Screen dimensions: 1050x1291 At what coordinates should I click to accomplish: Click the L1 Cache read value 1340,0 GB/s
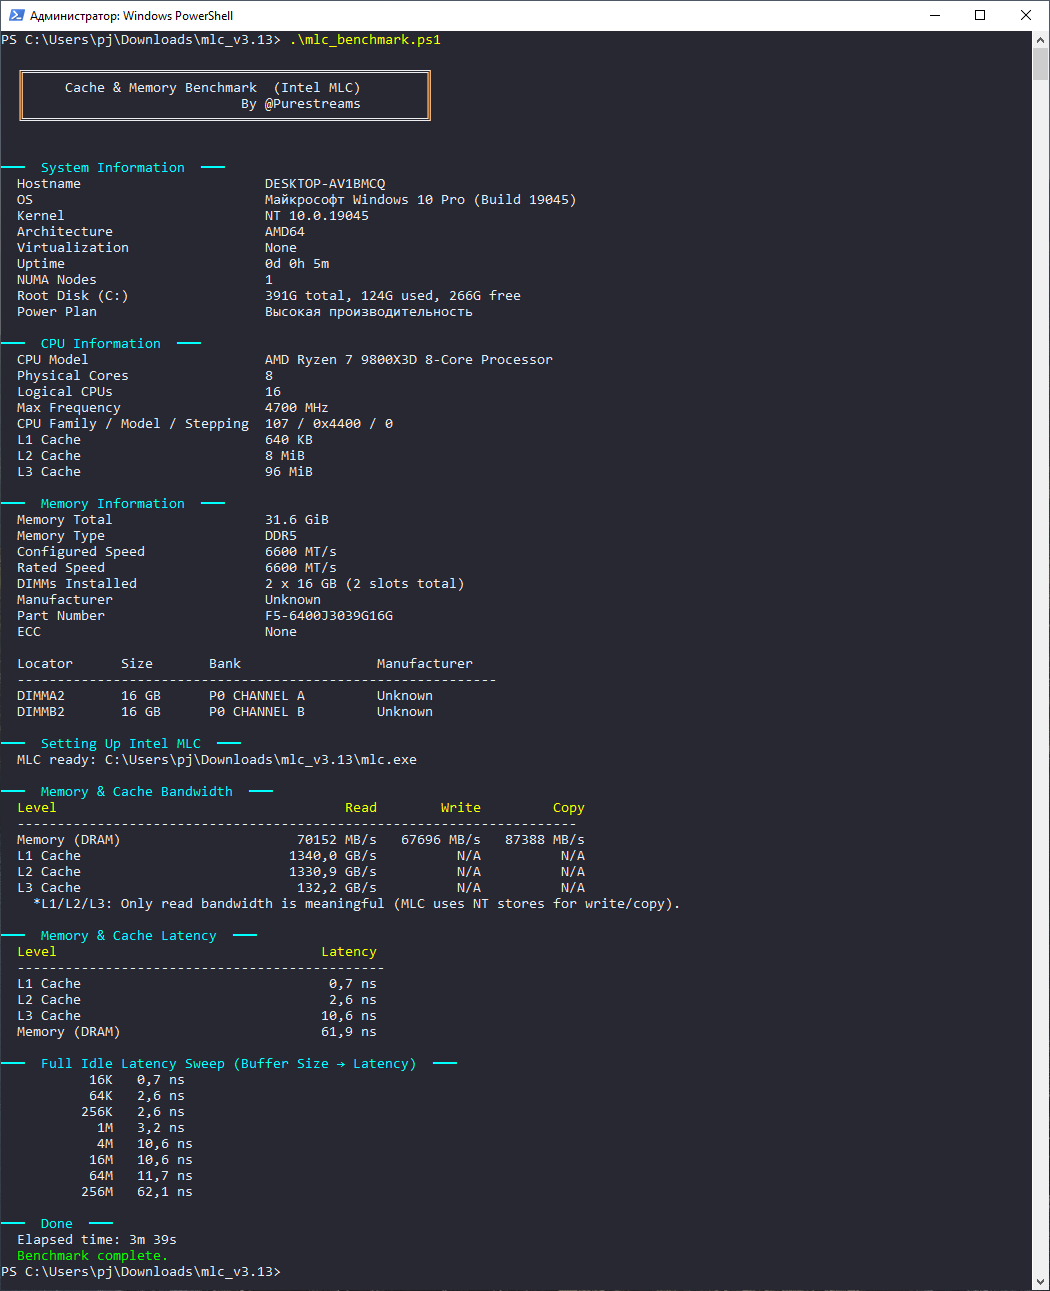[333, 856]
